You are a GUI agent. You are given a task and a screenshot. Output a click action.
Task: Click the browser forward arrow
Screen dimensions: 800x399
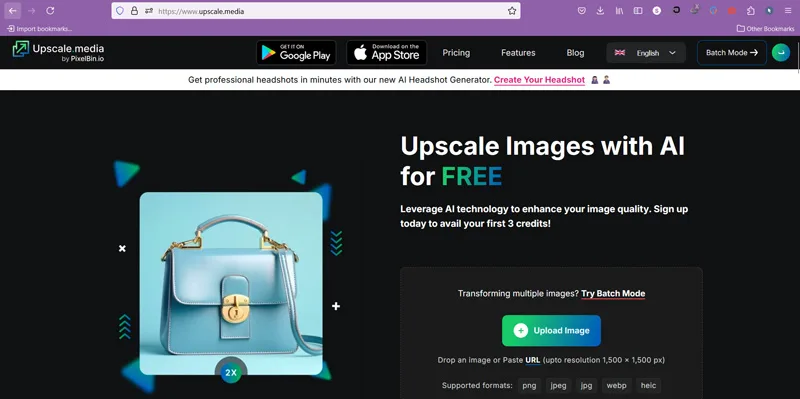32,11
